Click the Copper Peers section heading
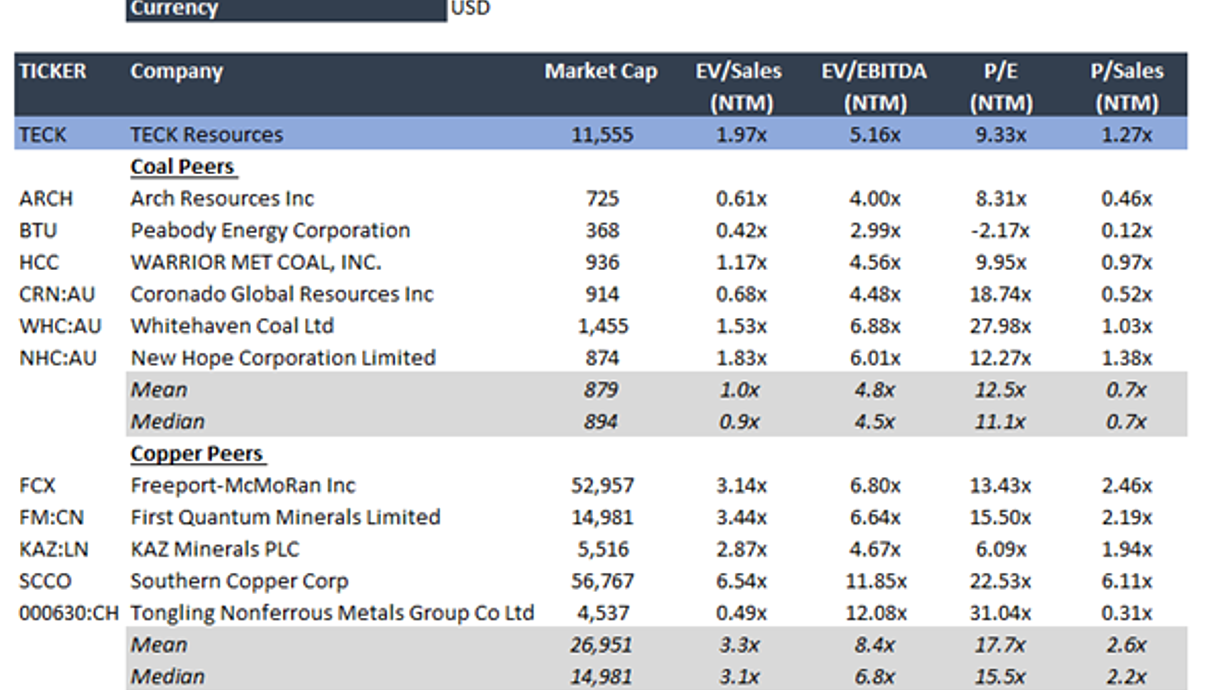The image size is (1226, 690). click(197, 454)
